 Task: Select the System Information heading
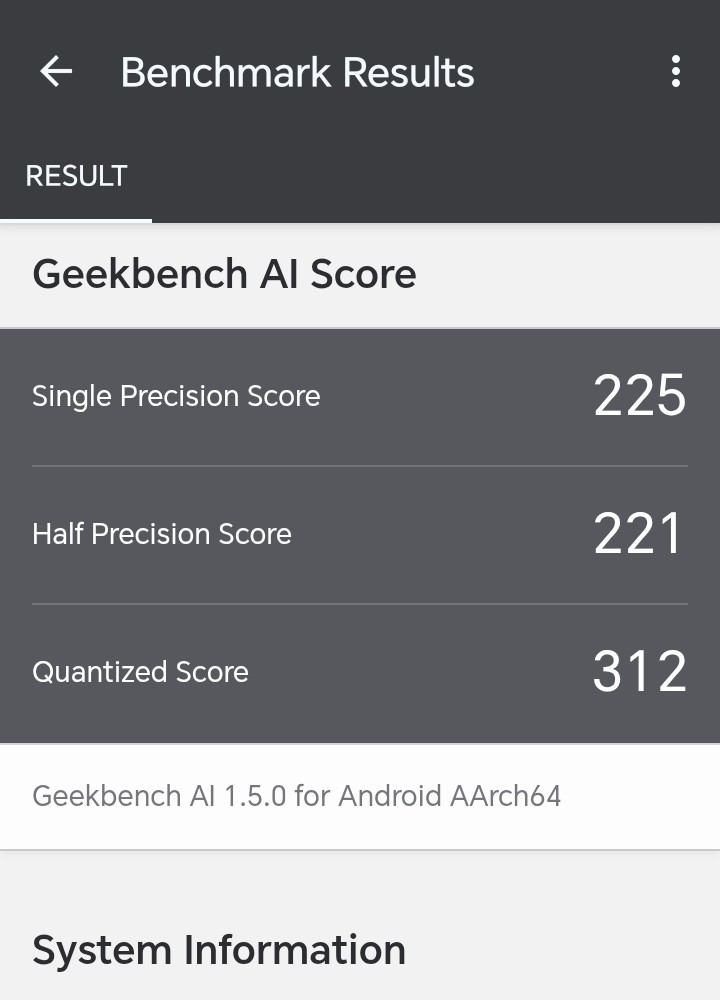click(x=219, y=950)
